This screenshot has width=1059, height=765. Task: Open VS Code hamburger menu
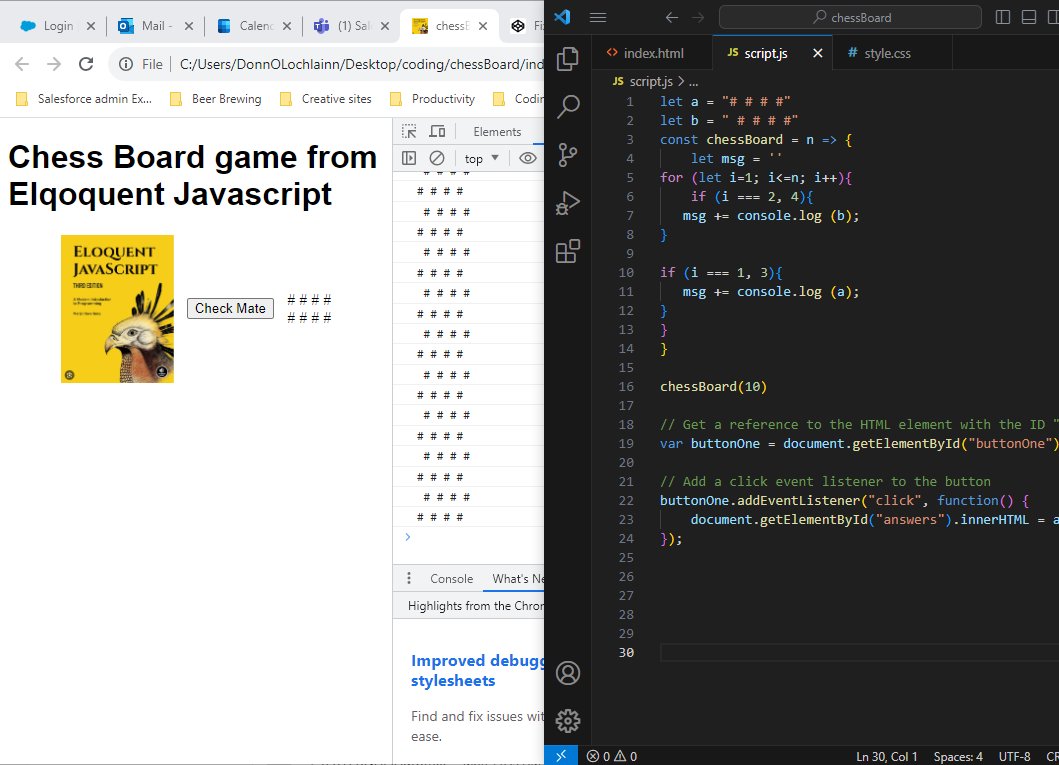coord(598,18)
